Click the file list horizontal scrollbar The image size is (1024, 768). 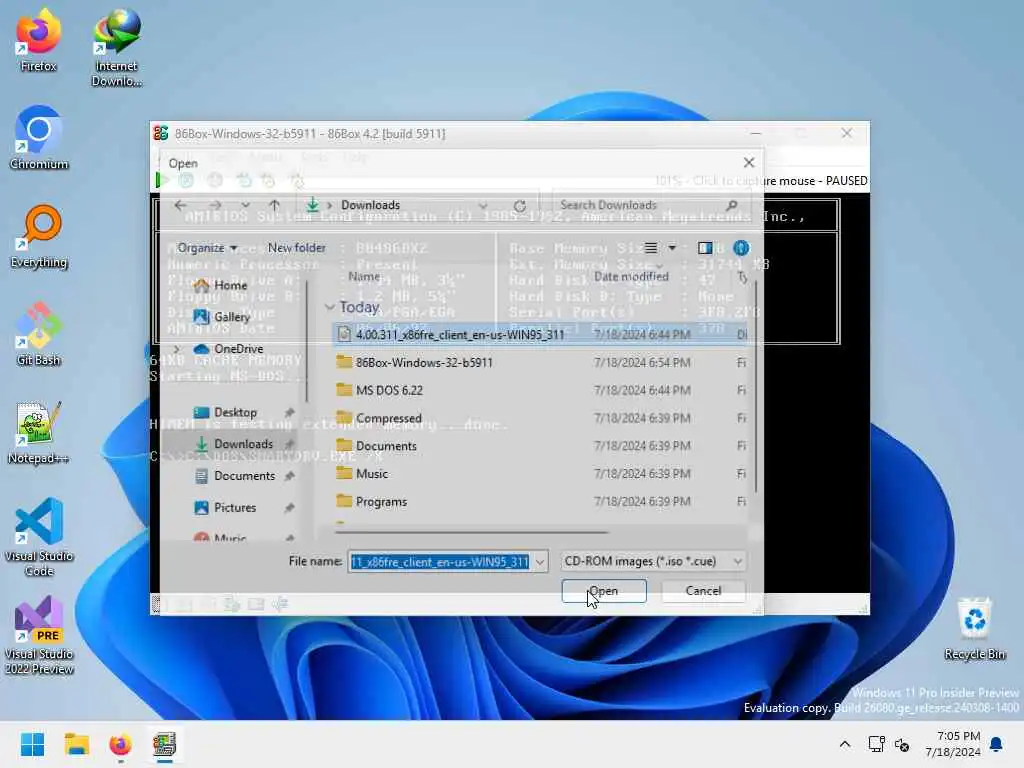pos(472,532)
